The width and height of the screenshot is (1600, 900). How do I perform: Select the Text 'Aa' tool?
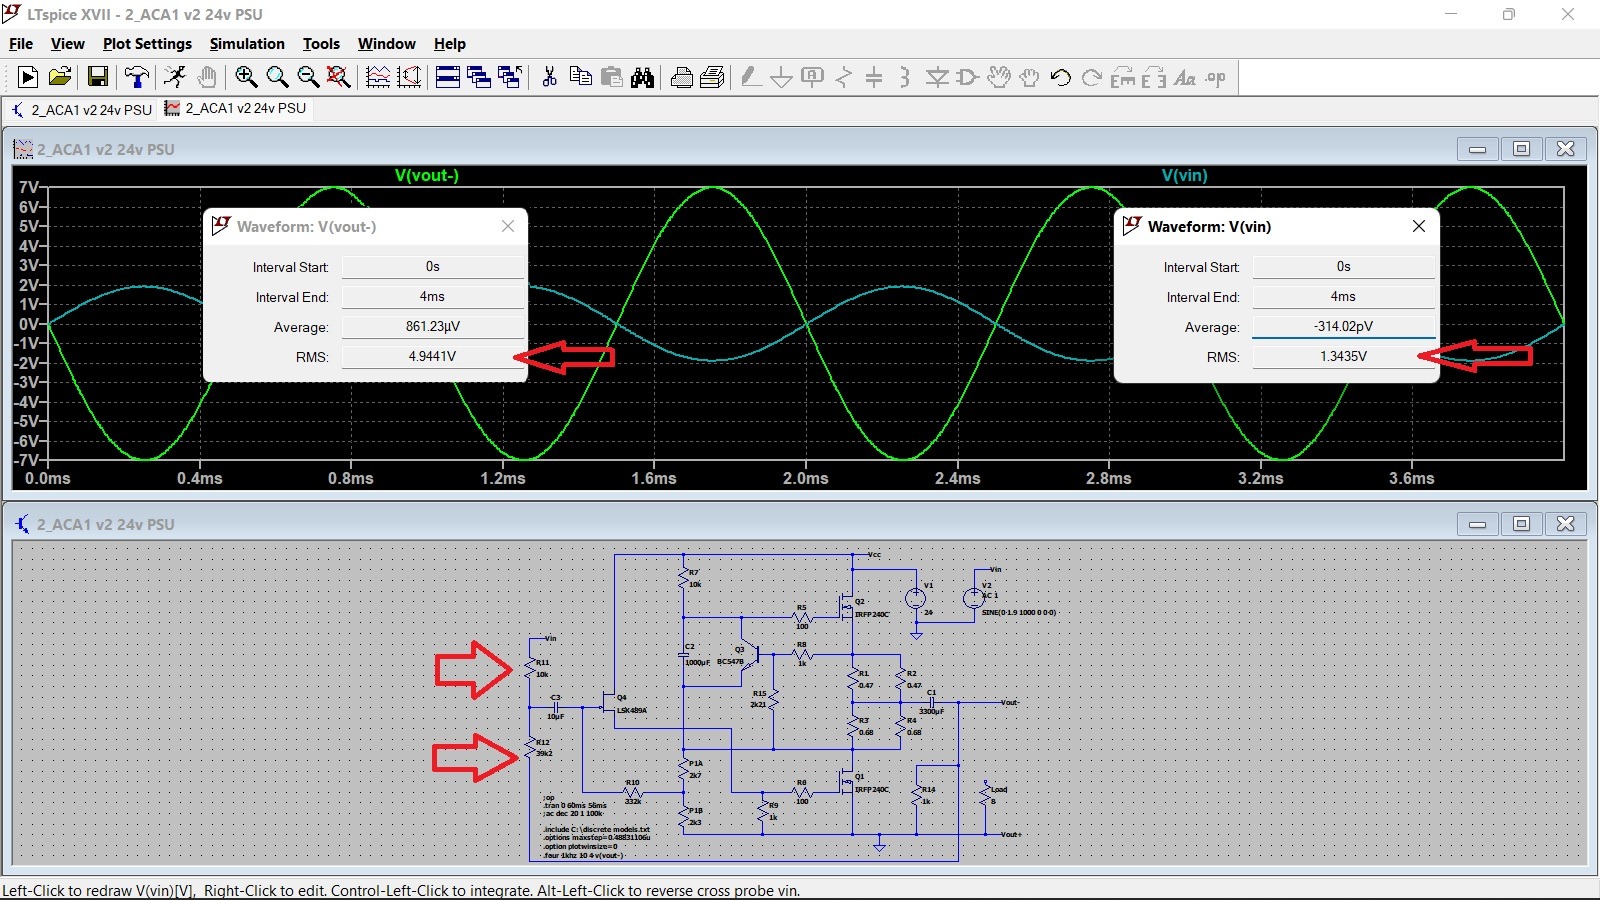[x=1185, y=77]
